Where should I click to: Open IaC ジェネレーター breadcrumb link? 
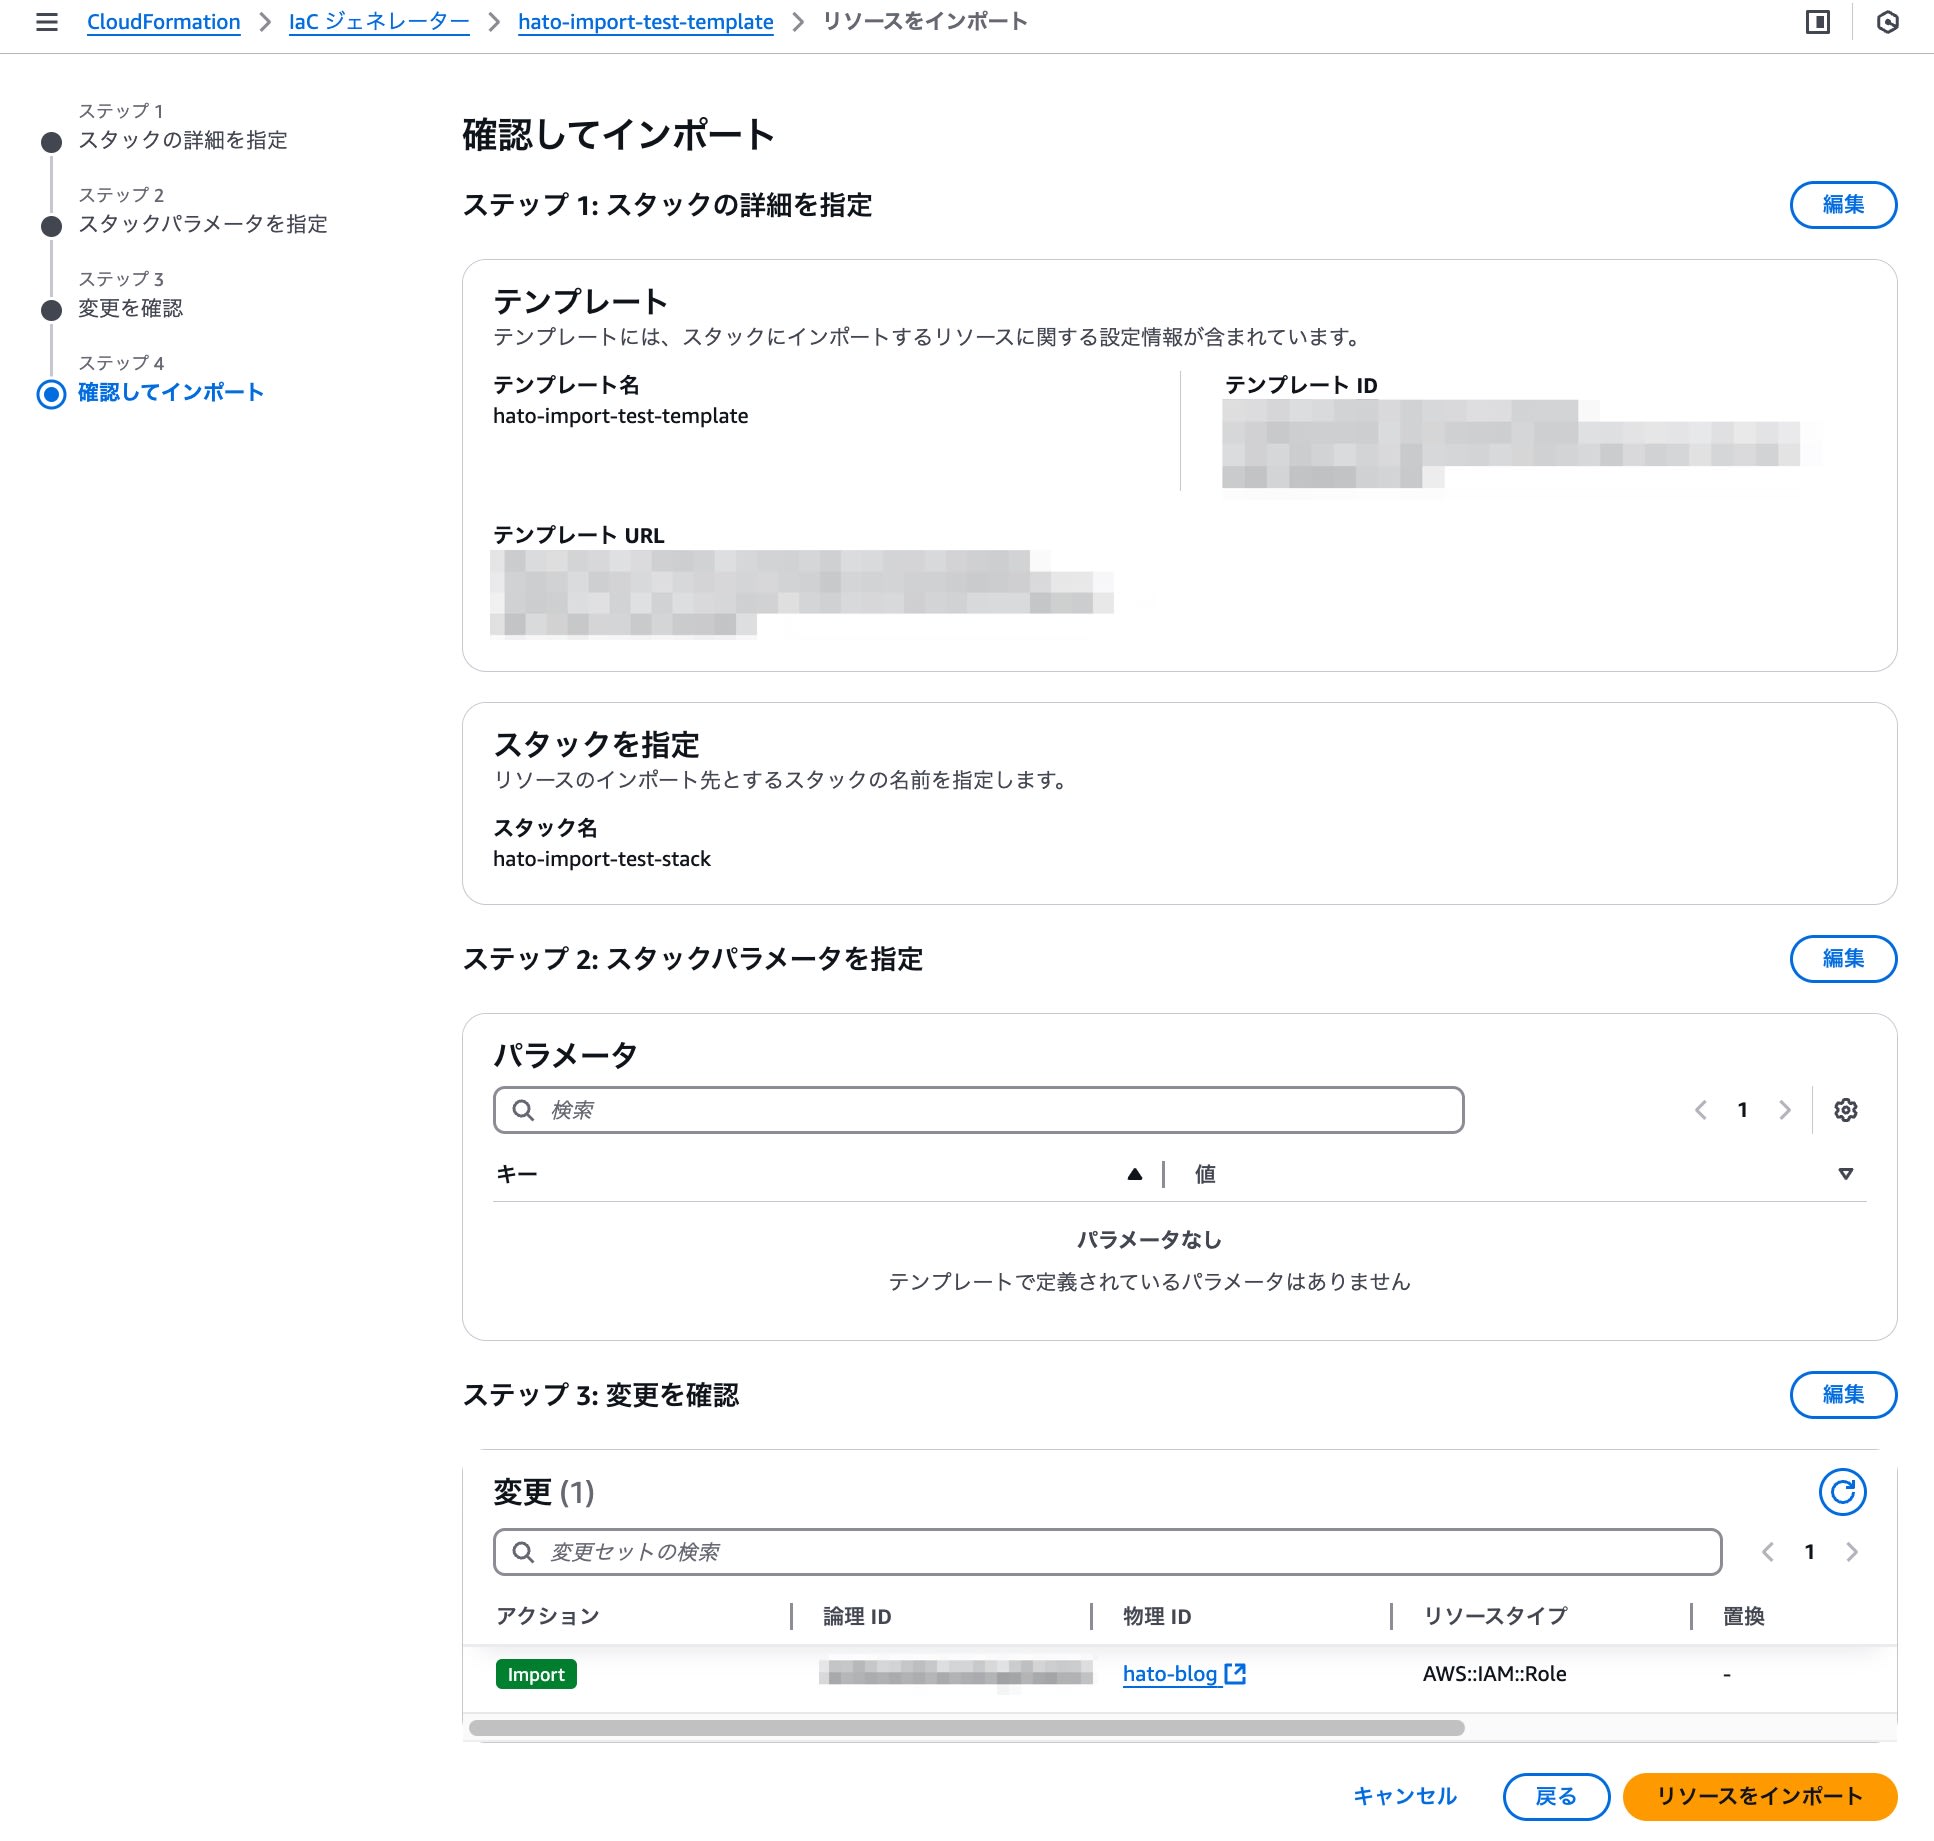(x=379, y=22)
